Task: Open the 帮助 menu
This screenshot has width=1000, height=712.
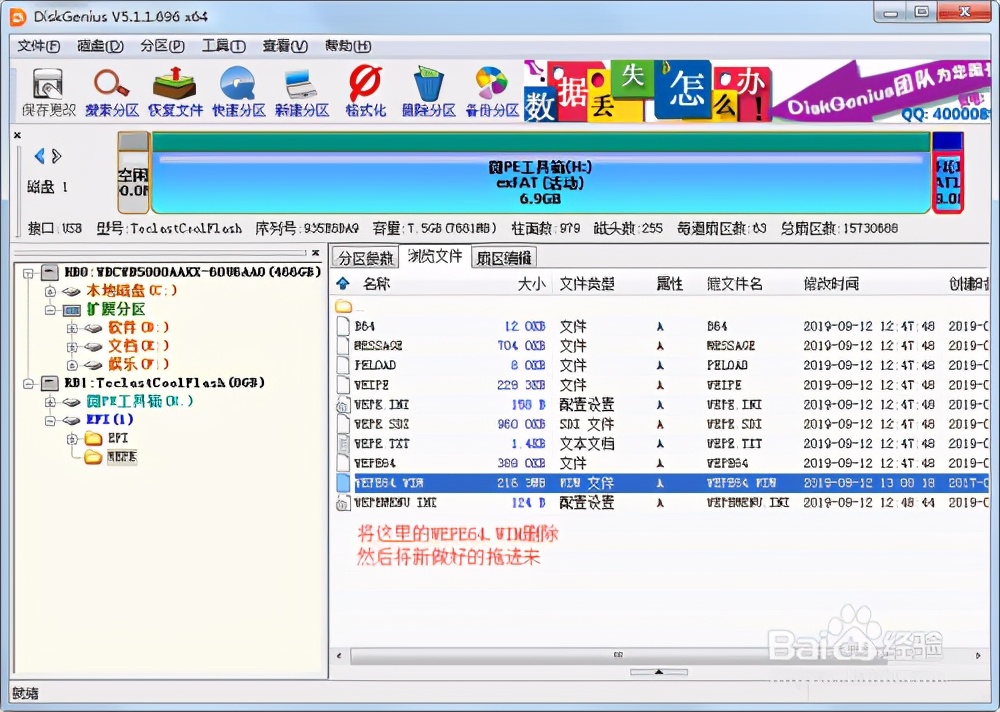Action: click(346, 45)
